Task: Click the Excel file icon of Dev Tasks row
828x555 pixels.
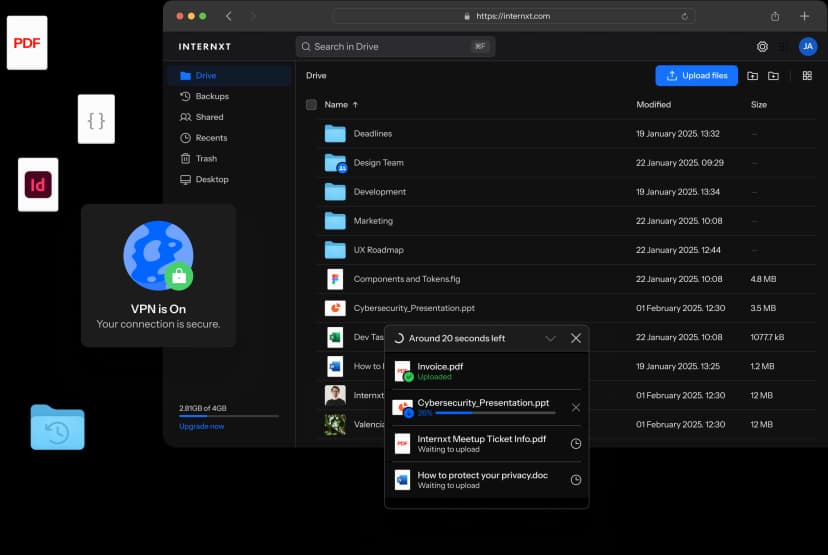Action: coord(335,337)
